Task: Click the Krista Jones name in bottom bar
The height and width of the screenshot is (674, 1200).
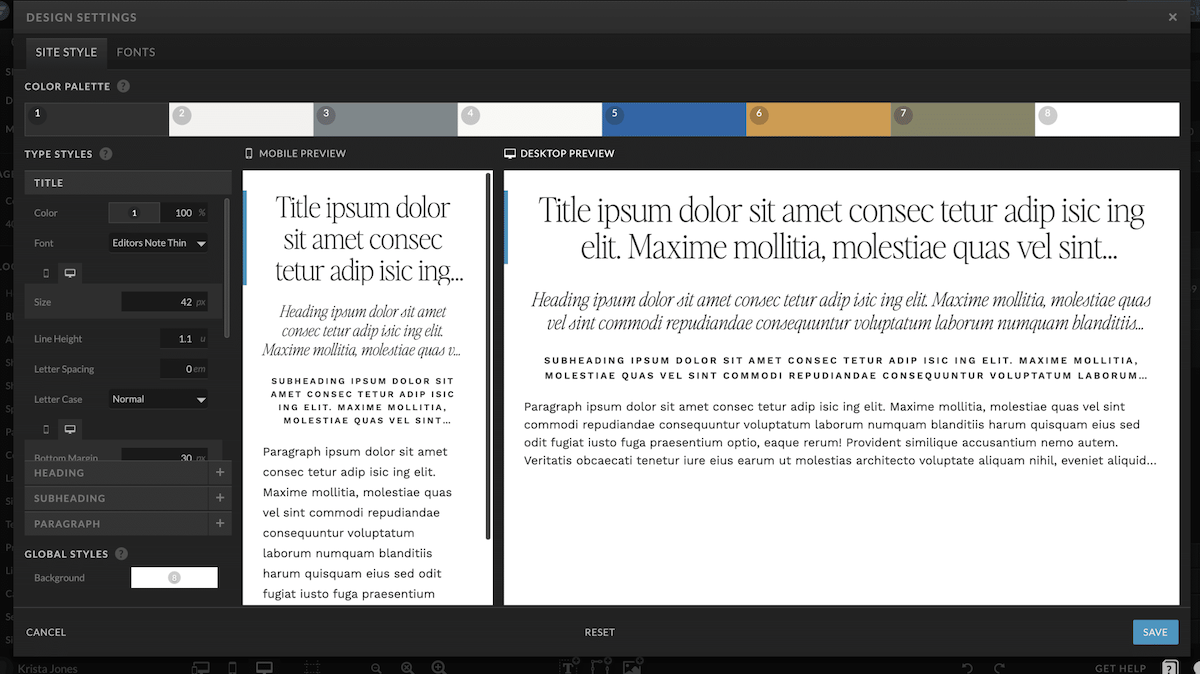Action: tap(47, 668)
